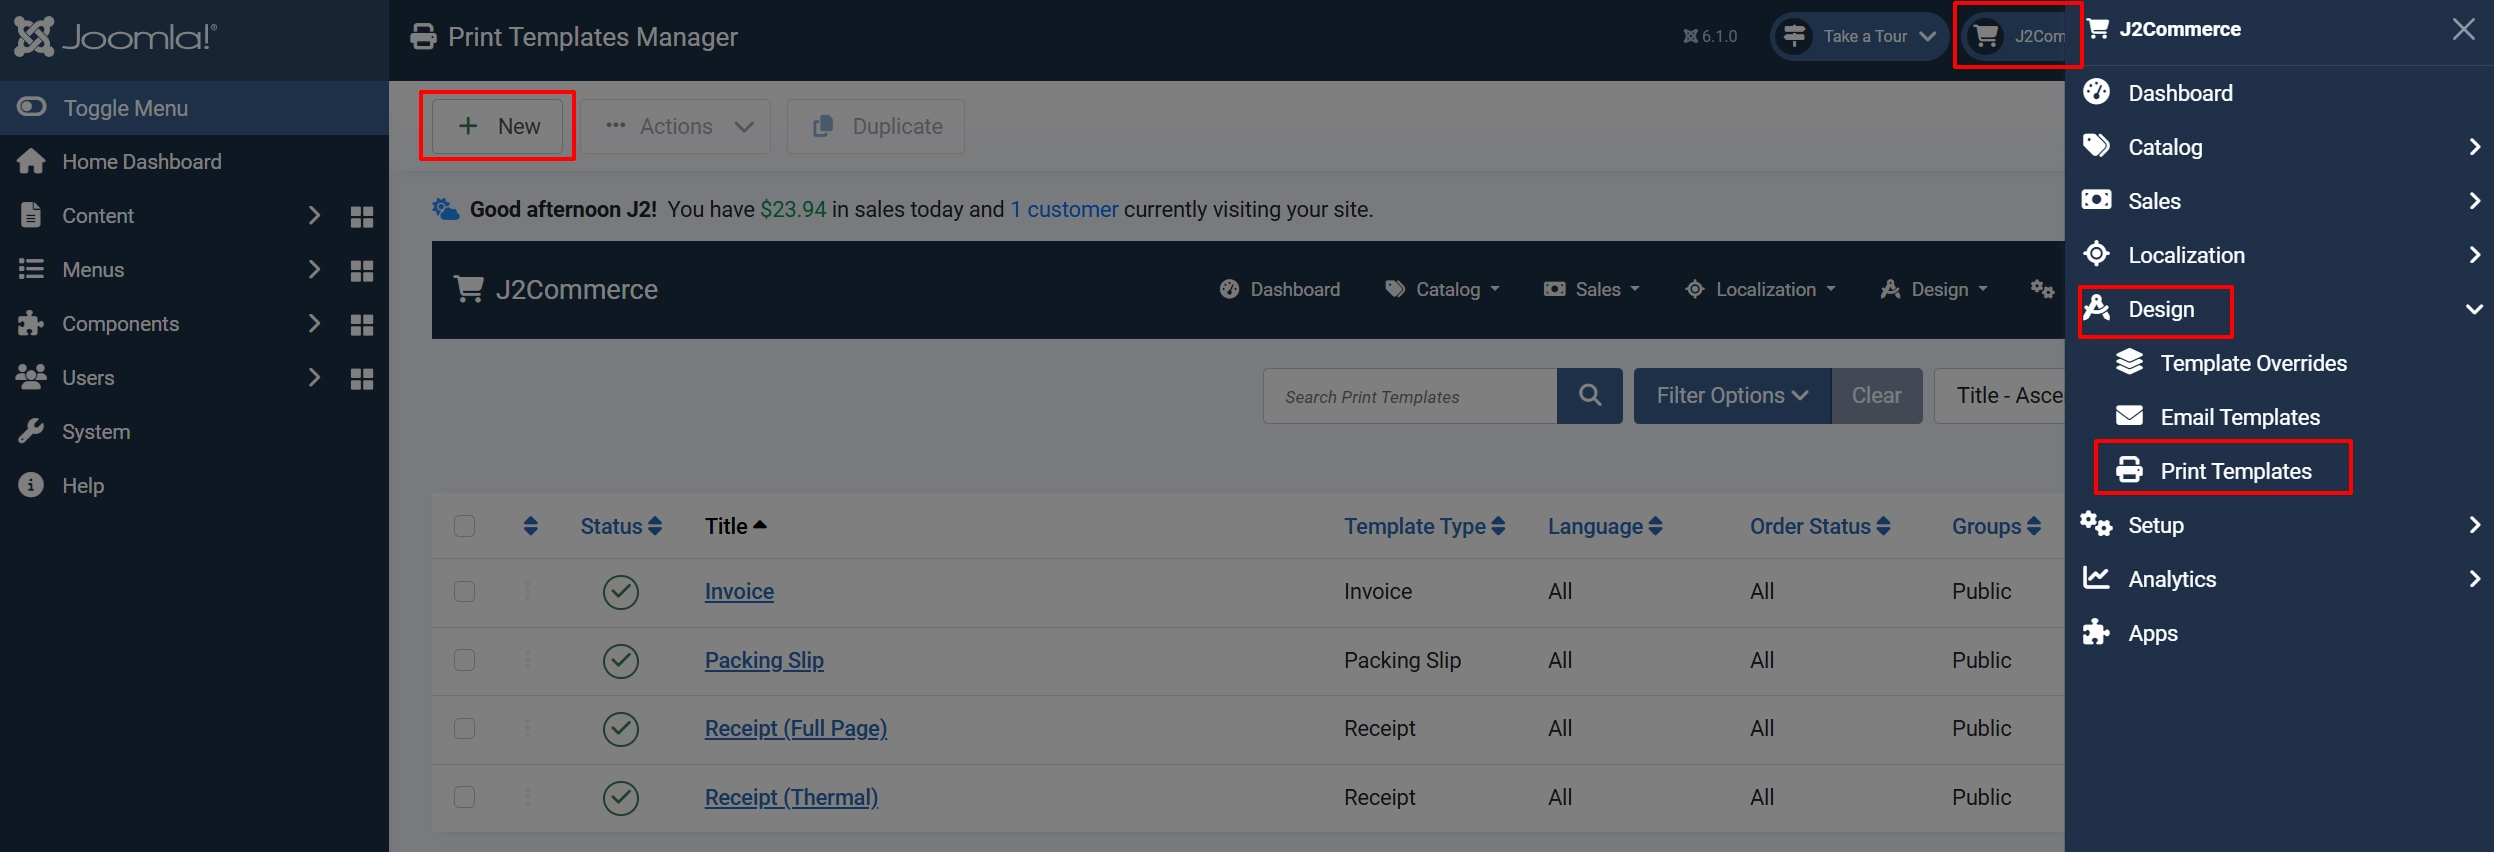Open Dashboard in the J2Commerce navbar
This screenshot has height=852, width=2494.
1280,289
